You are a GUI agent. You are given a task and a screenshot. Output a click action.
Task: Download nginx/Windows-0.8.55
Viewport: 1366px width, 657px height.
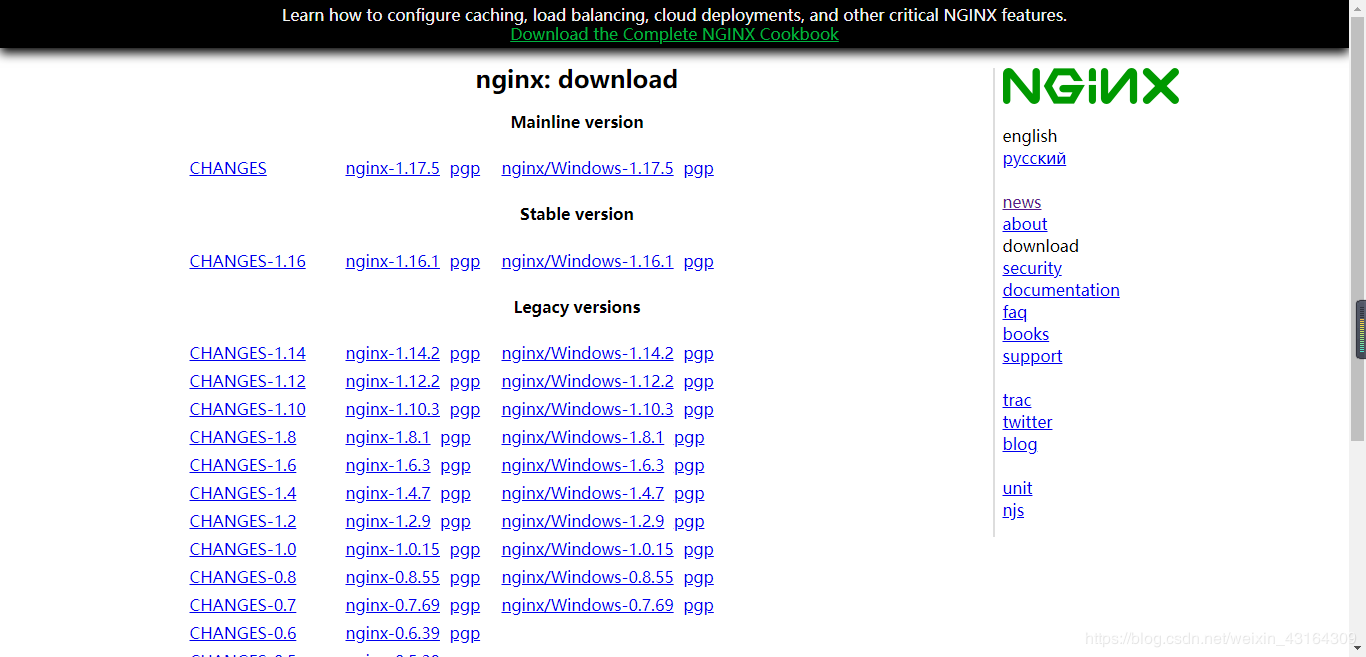pyautogui.click(x=587, y=577)
